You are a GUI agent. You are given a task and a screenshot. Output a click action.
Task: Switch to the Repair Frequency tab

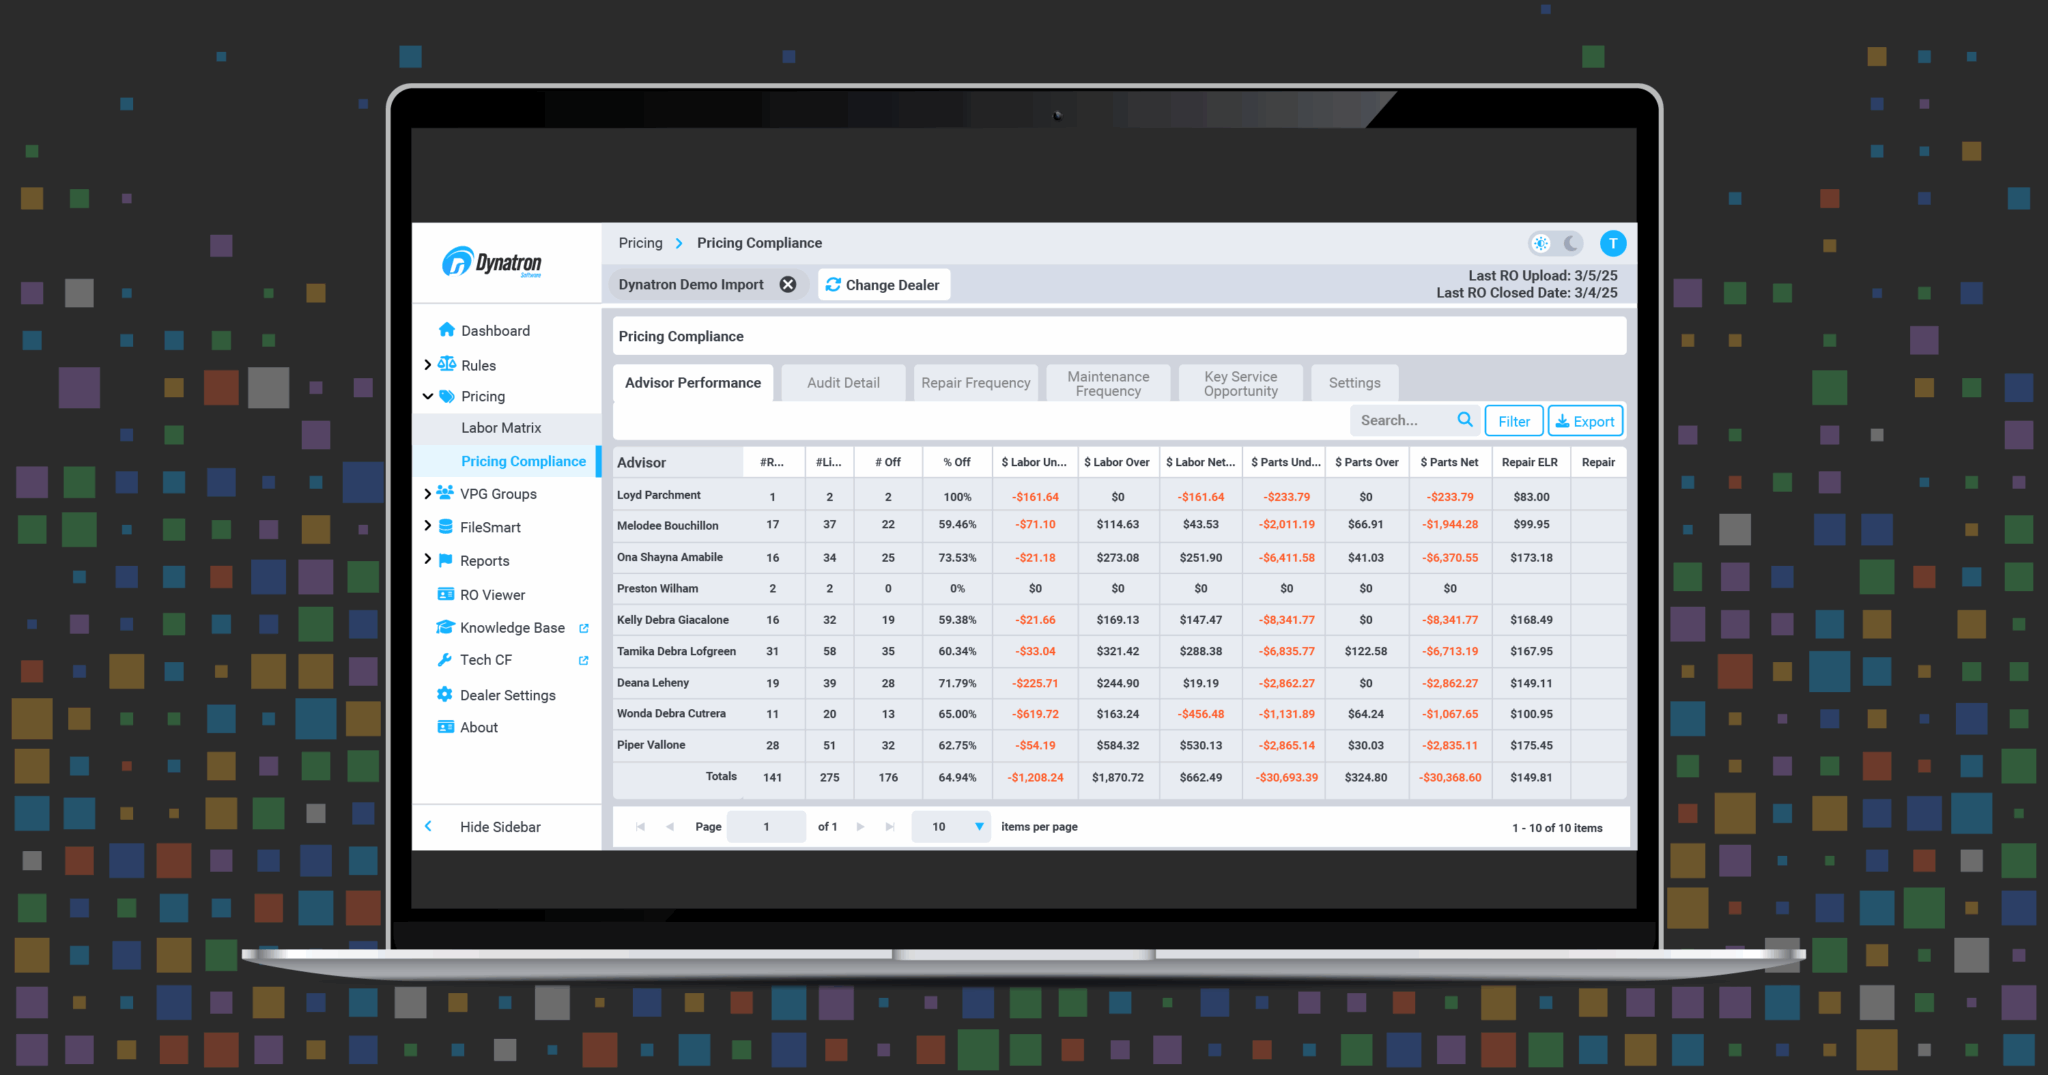pos(976,382)
